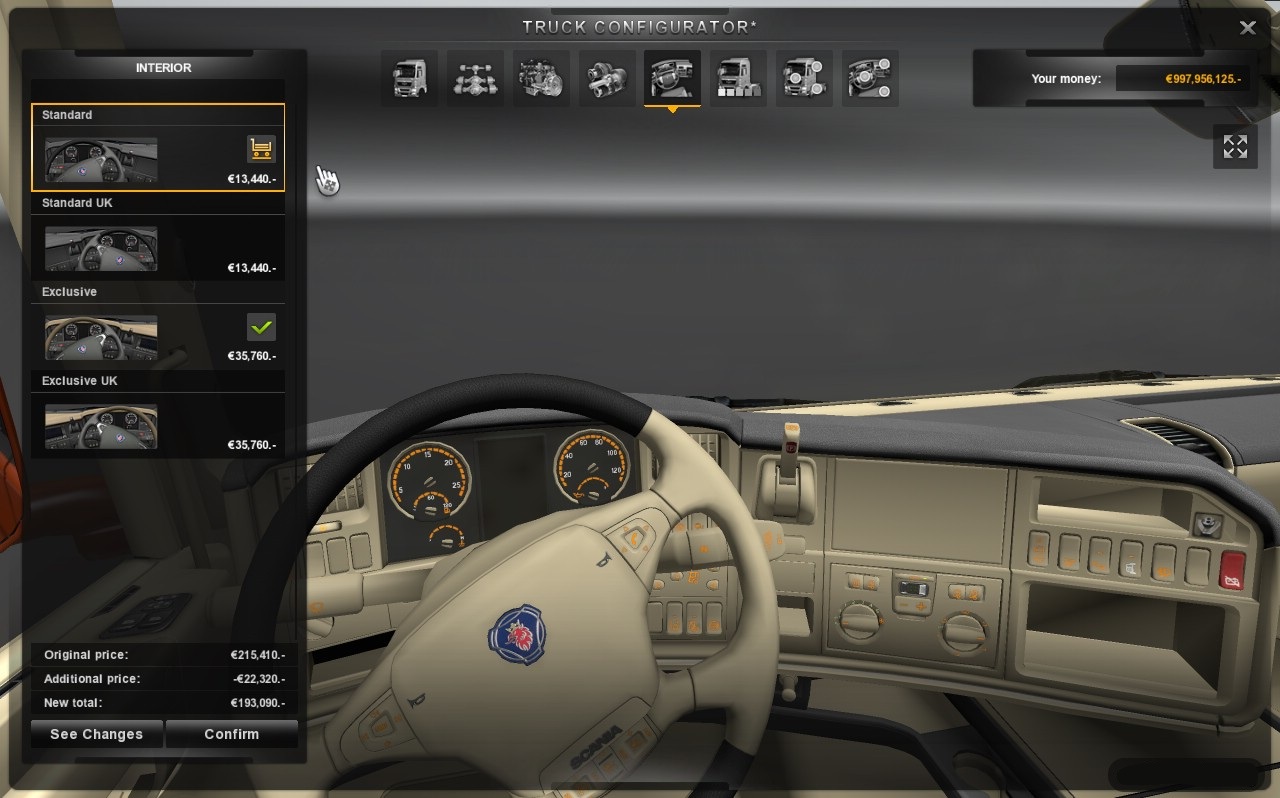Click the Original price value €215,410

point(257,655)
